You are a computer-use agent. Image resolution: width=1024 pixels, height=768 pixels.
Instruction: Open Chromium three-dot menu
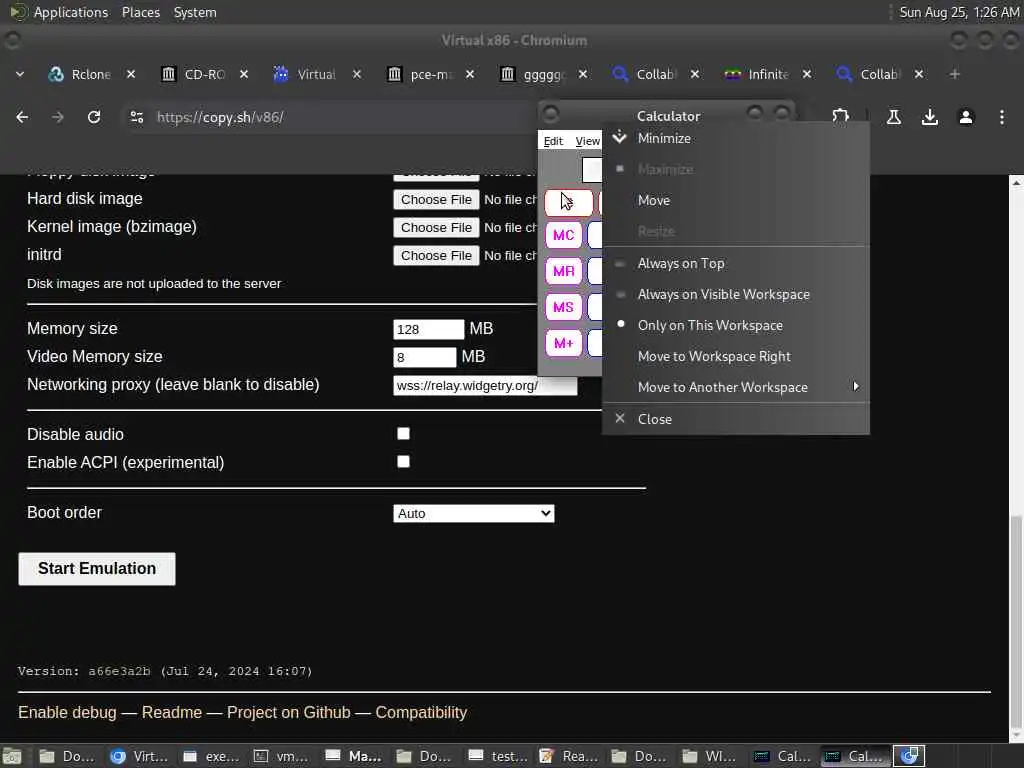point(1001,117)
